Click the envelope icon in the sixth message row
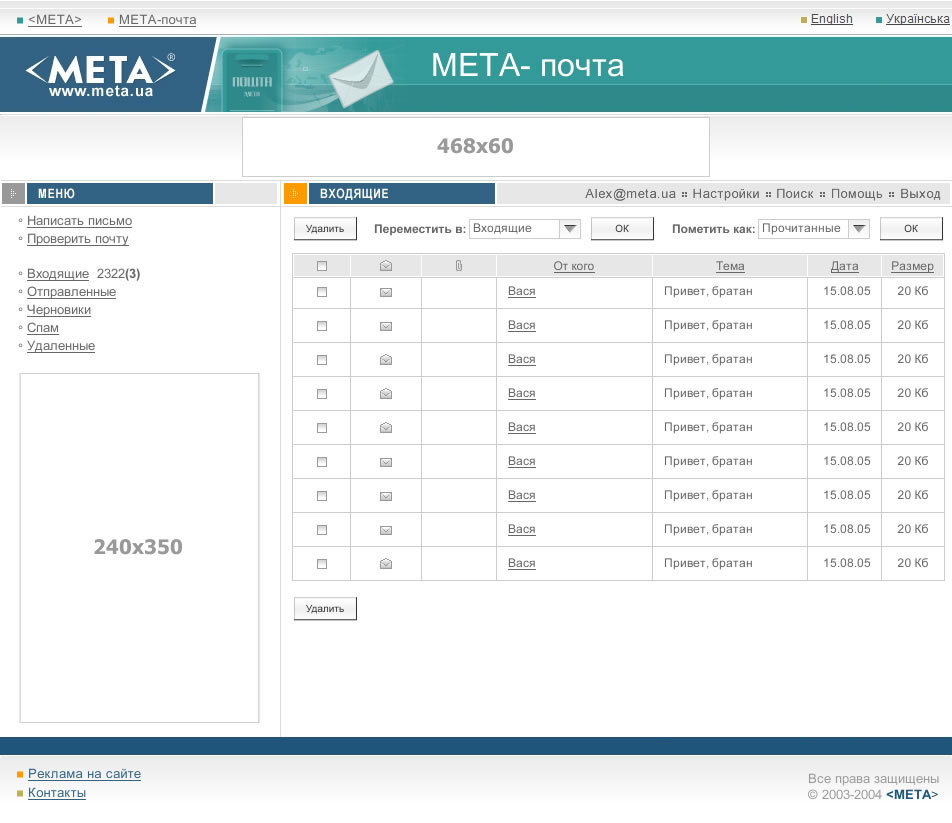Image resolution: width=952 pixels, height=823 pixels. coord(386,462)
